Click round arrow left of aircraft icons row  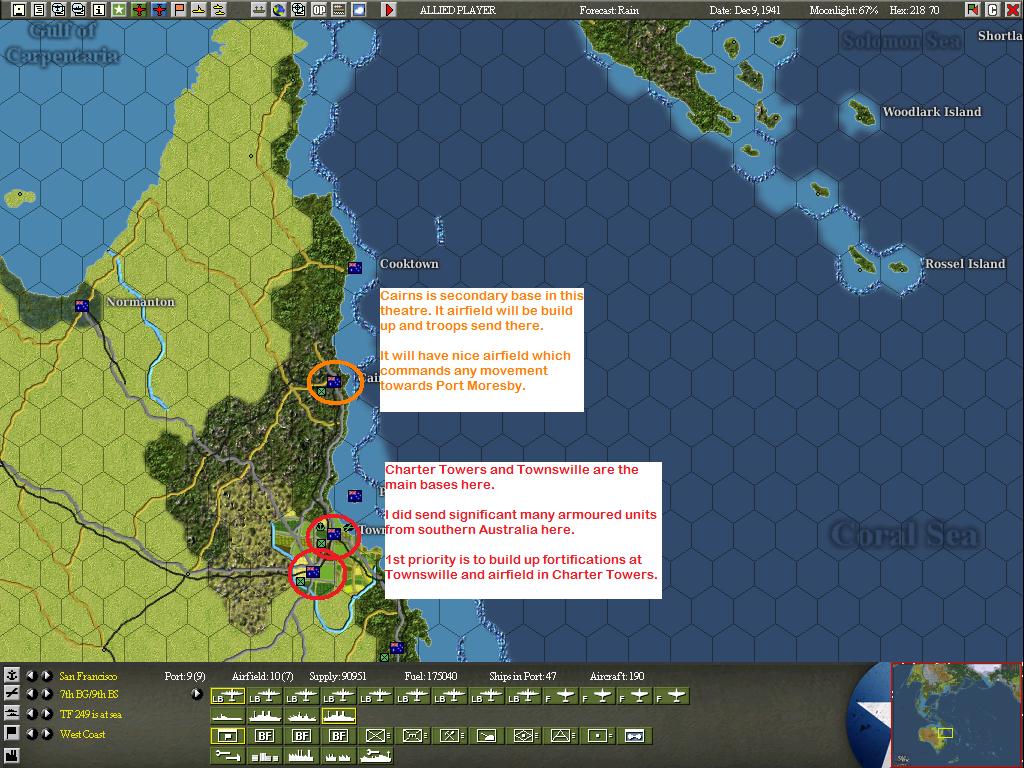pyautogui.click(x=197, y=694)
